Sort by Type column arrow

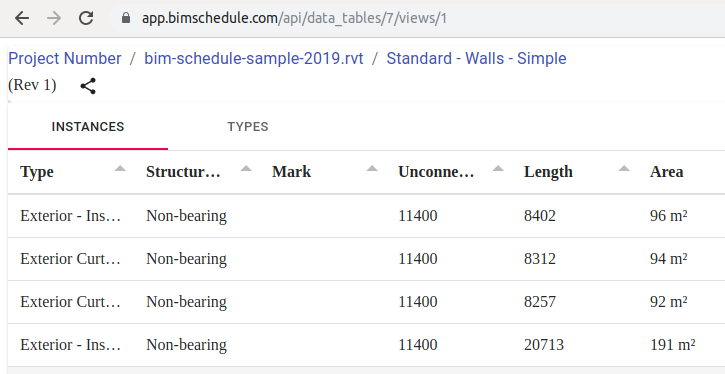click(x=120, y=169)
